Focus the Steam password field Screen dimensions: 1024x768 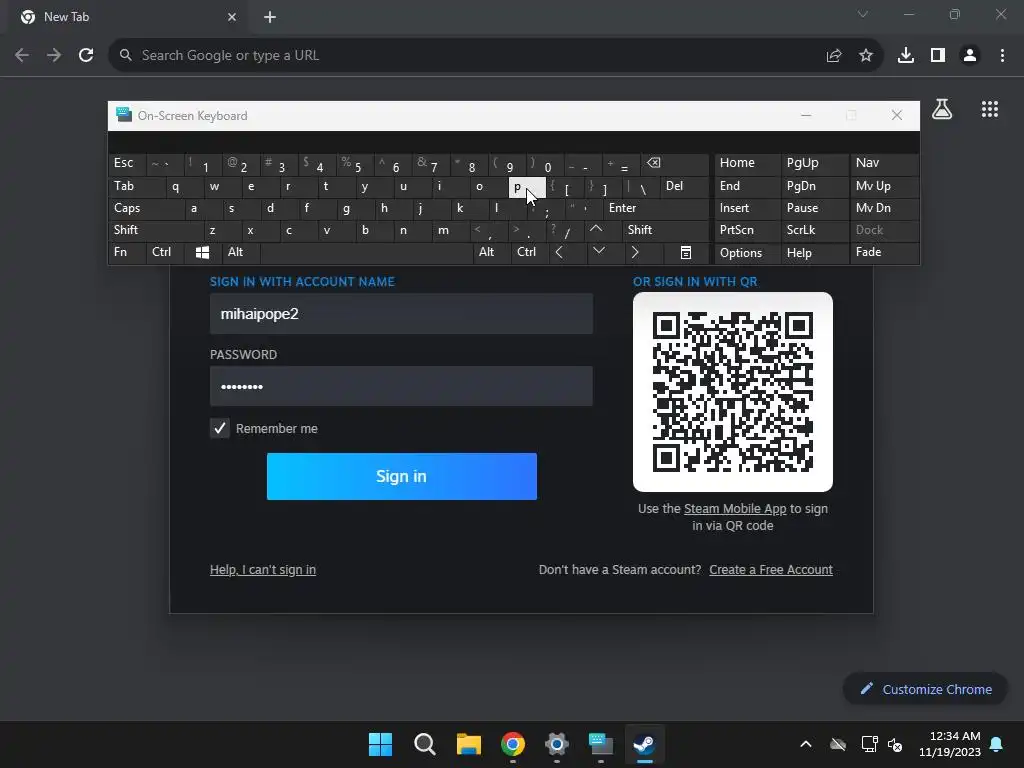coord(401,387)
